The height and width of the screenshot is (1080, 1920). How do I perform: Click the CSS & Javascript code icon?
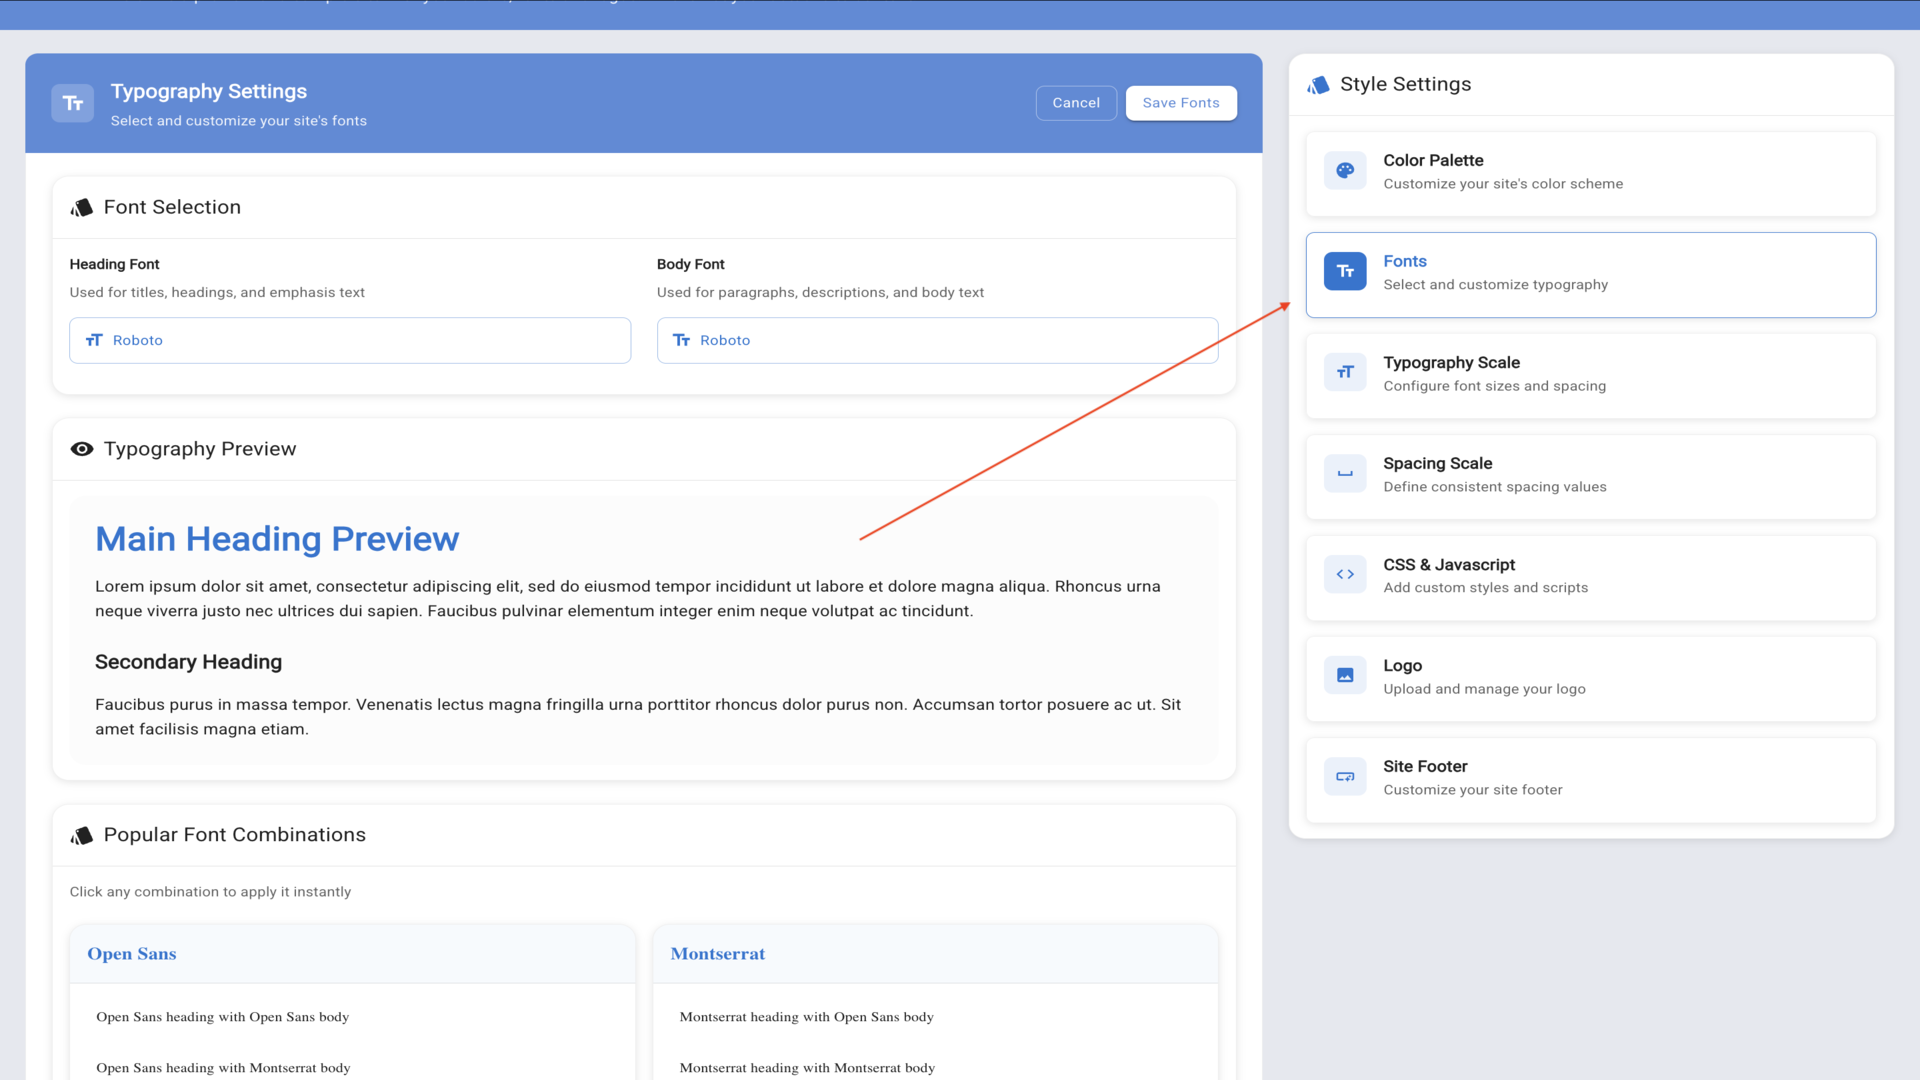(1345, 575)
